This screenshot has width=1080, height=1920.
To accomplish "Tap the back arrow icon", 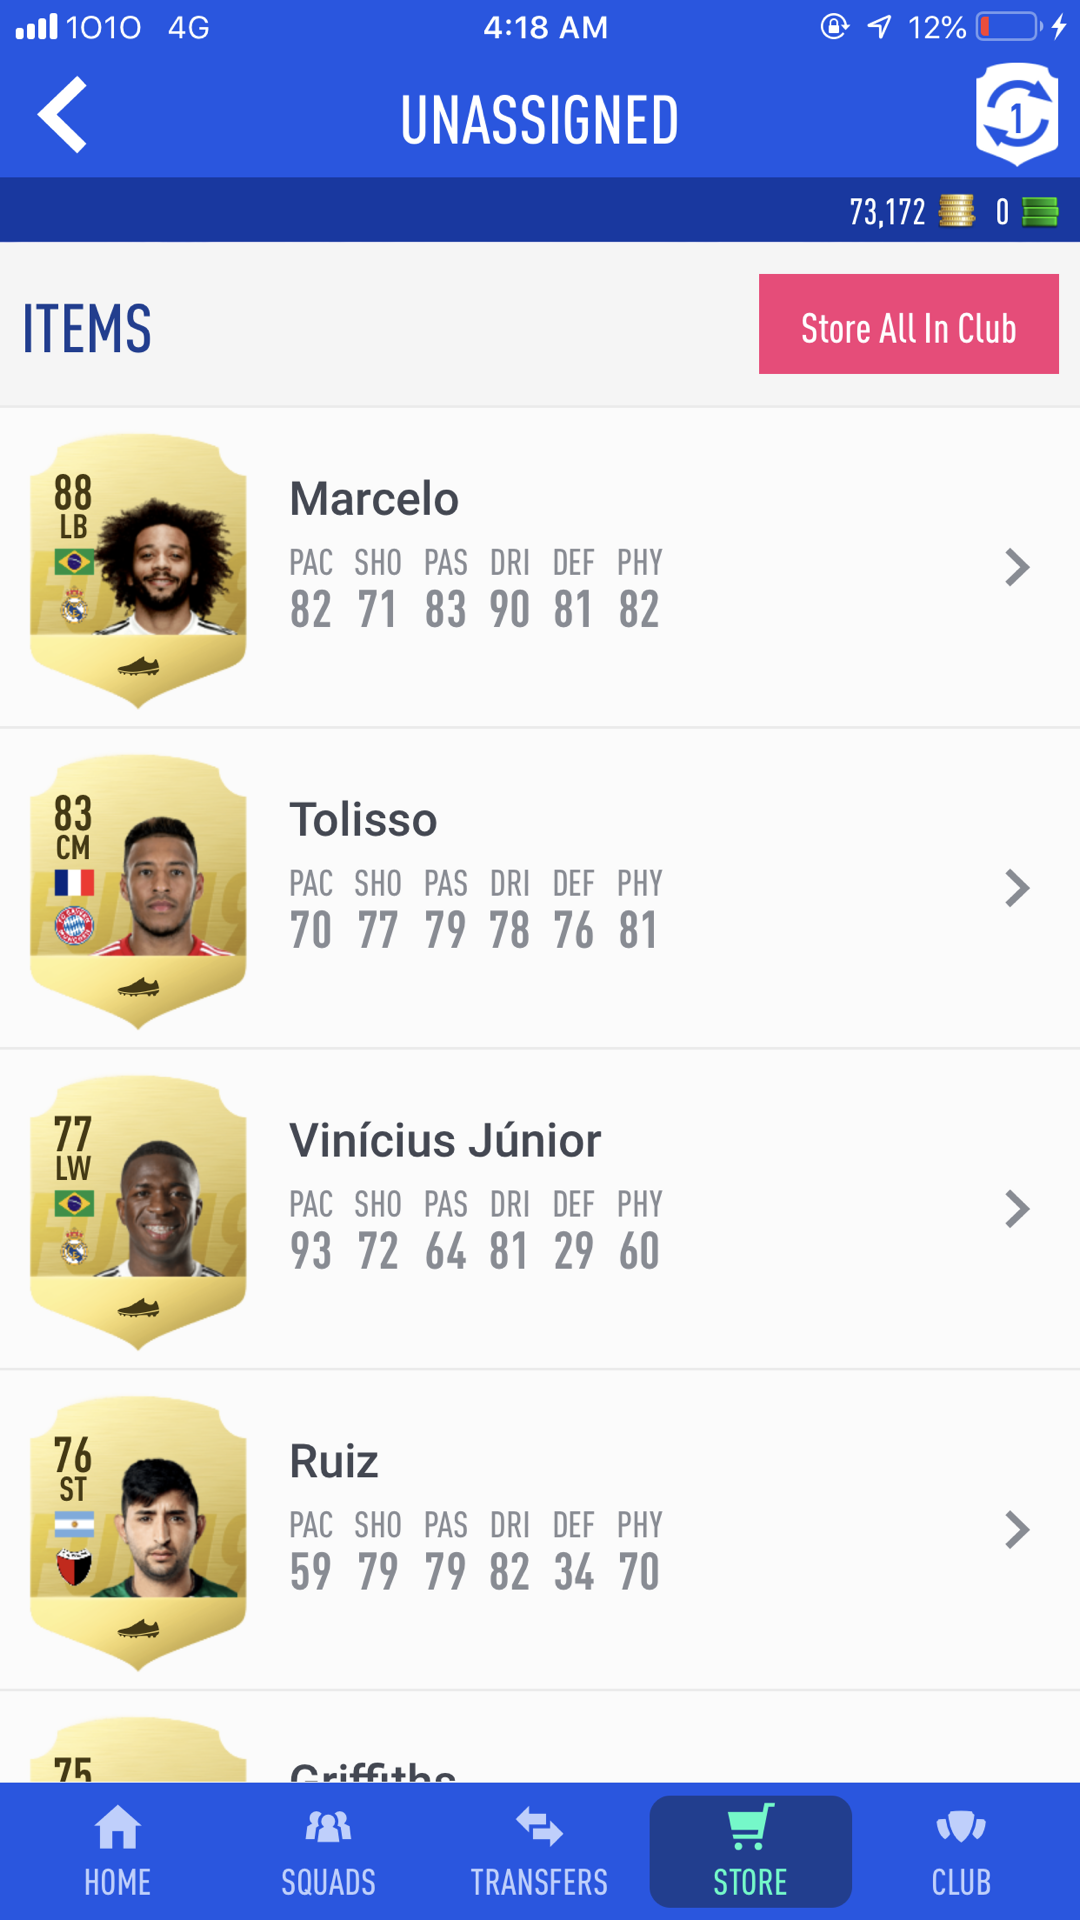I will 62,115.
